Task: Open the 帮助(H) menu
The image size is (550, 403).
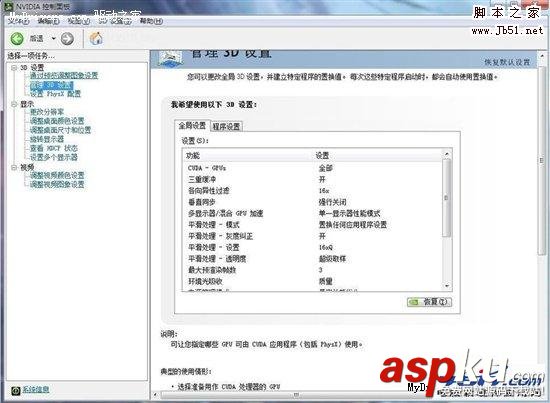Action: (x=151, y=21)
